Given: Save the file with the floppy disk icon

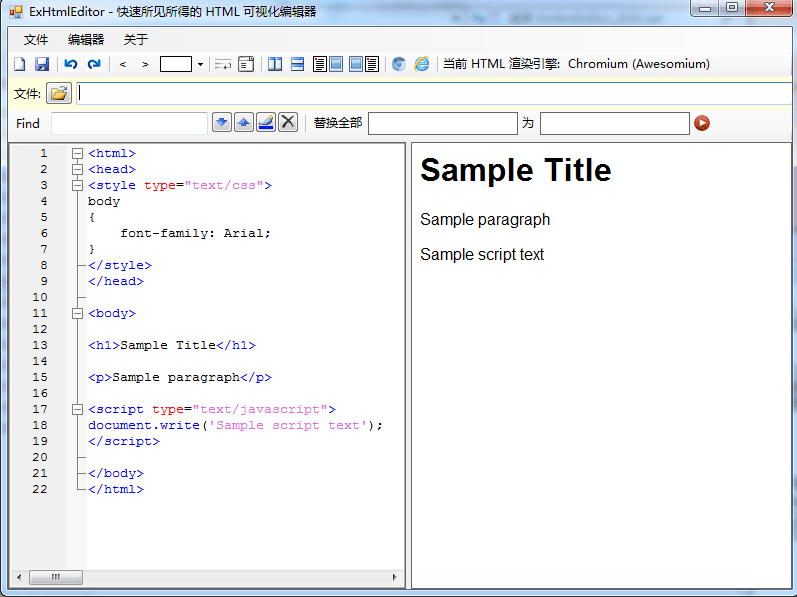Looking at the screenshot, I should click(42, 64).
